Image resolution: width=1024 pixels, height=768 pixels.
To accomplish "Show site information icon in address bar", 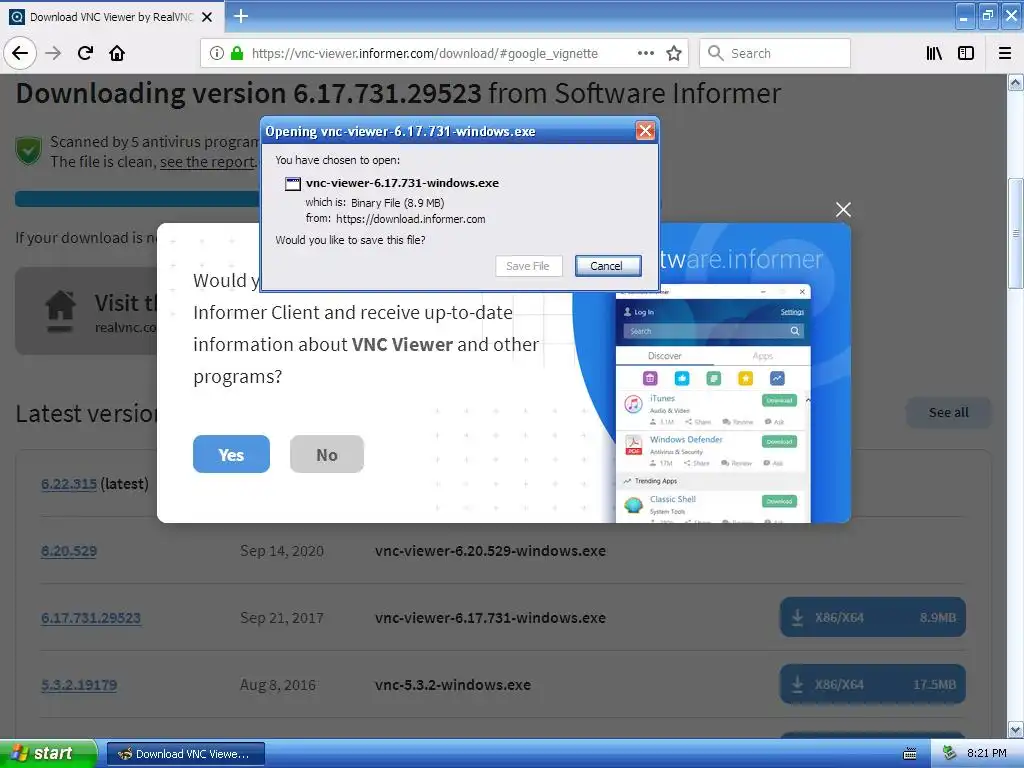I will pyautogui.click(x=217, y=53).
